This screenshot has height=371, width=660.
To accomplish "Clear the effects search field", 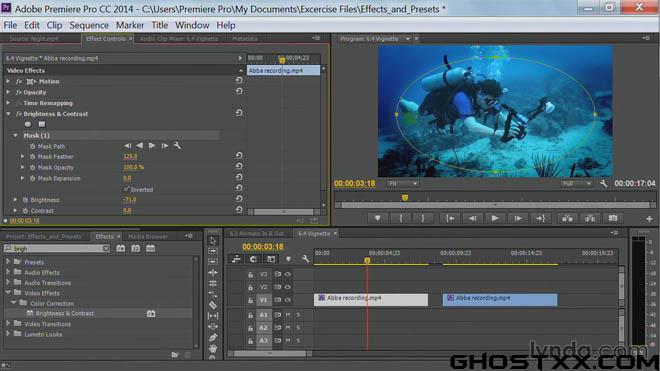I will point(106,248).
